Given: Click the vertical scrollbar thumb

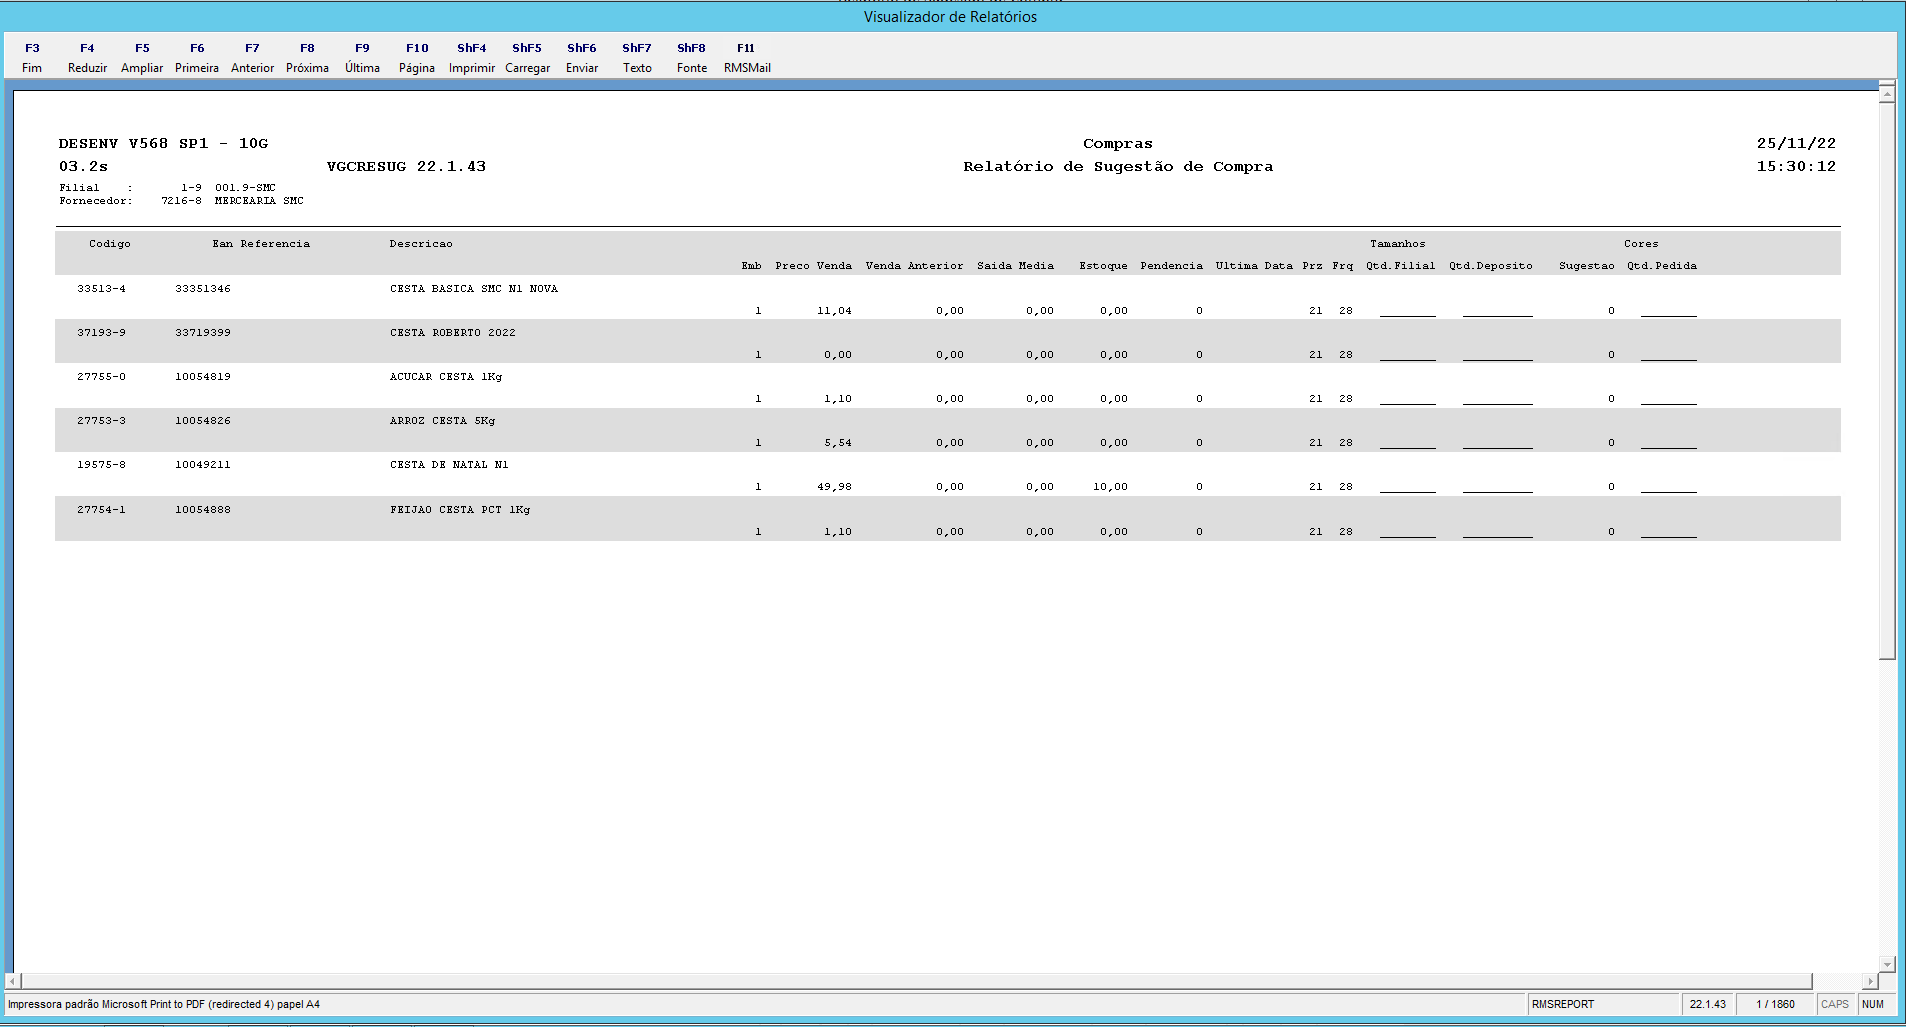Looking at the screenshot, I should click(x=1887, y=381).
